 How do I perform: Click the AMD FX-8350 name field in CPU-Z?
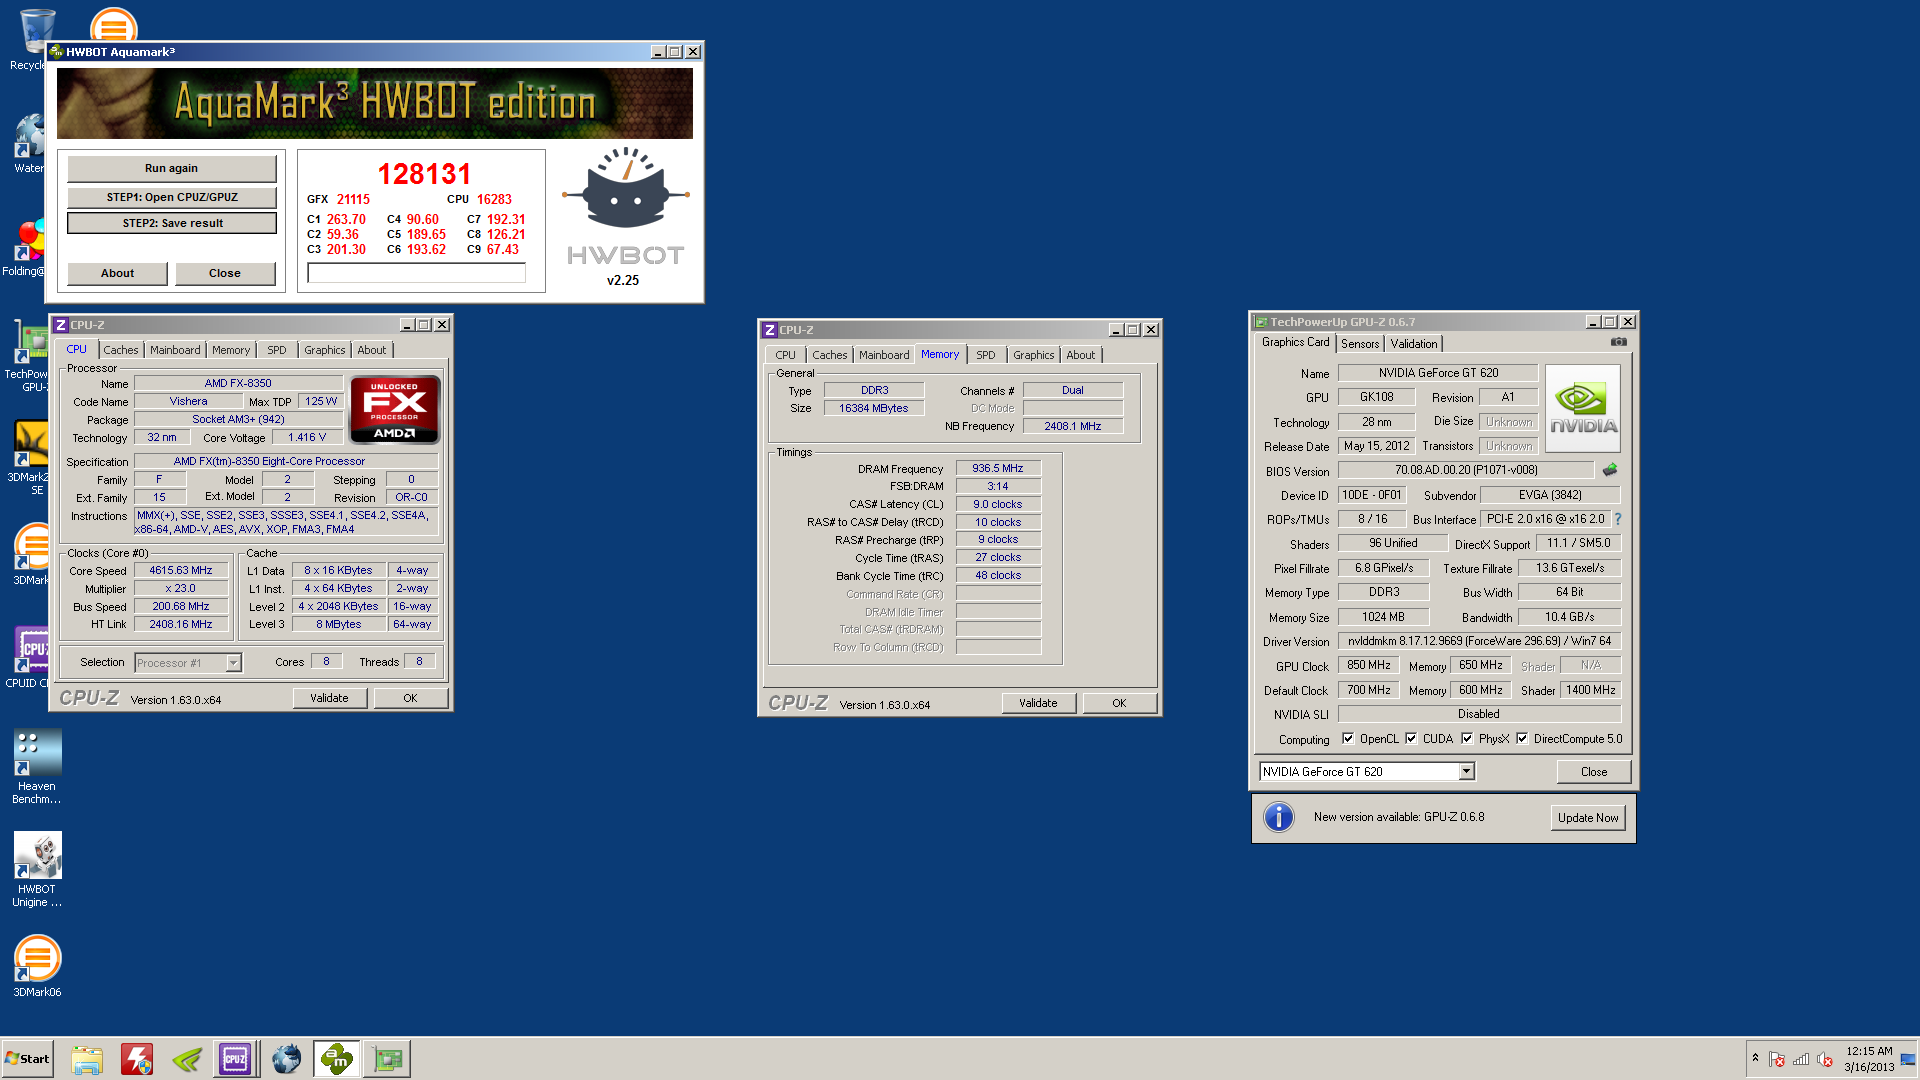pyautogui.click(x=238, y=383)
